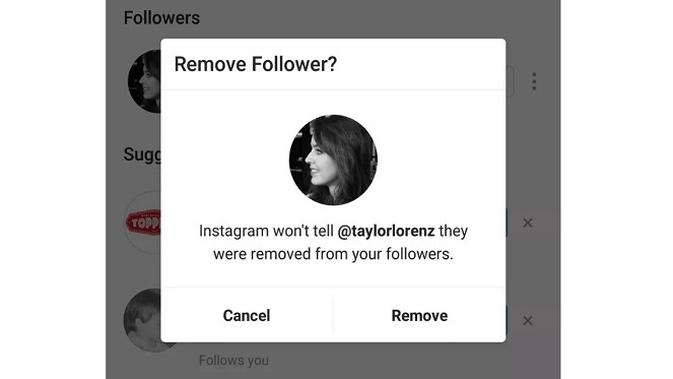
Task: Click the @taylorlorenz username in the message
Action: click(x=386, y=231)
